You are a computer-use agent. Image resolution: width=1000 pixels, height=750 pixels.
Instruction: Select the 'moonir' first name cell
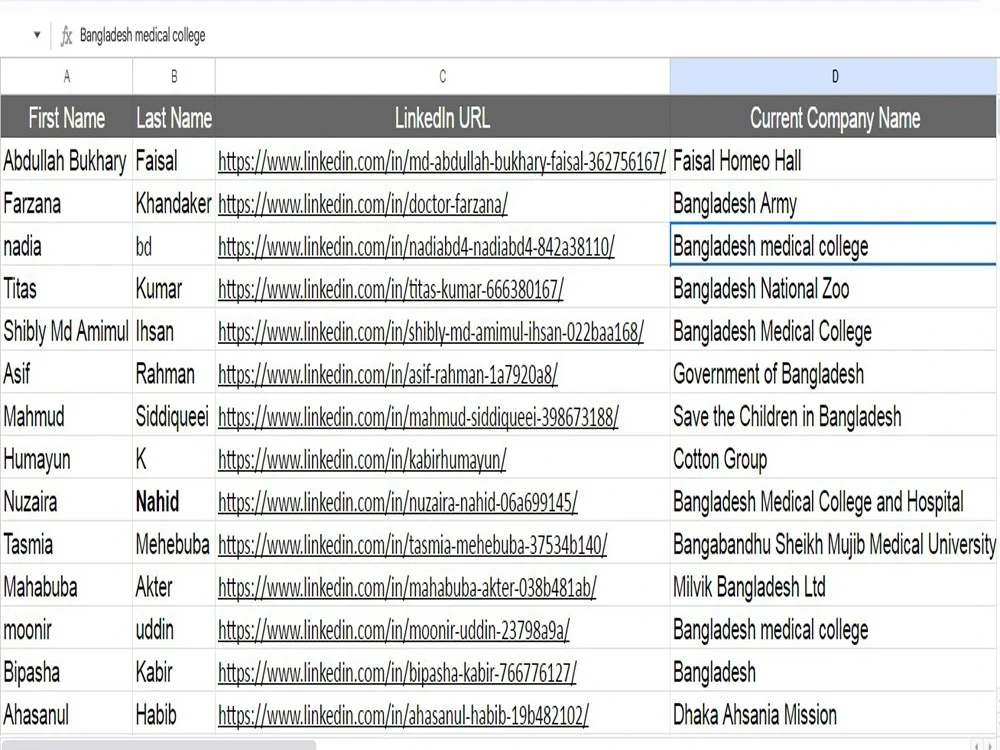click(x=66, y=629)
